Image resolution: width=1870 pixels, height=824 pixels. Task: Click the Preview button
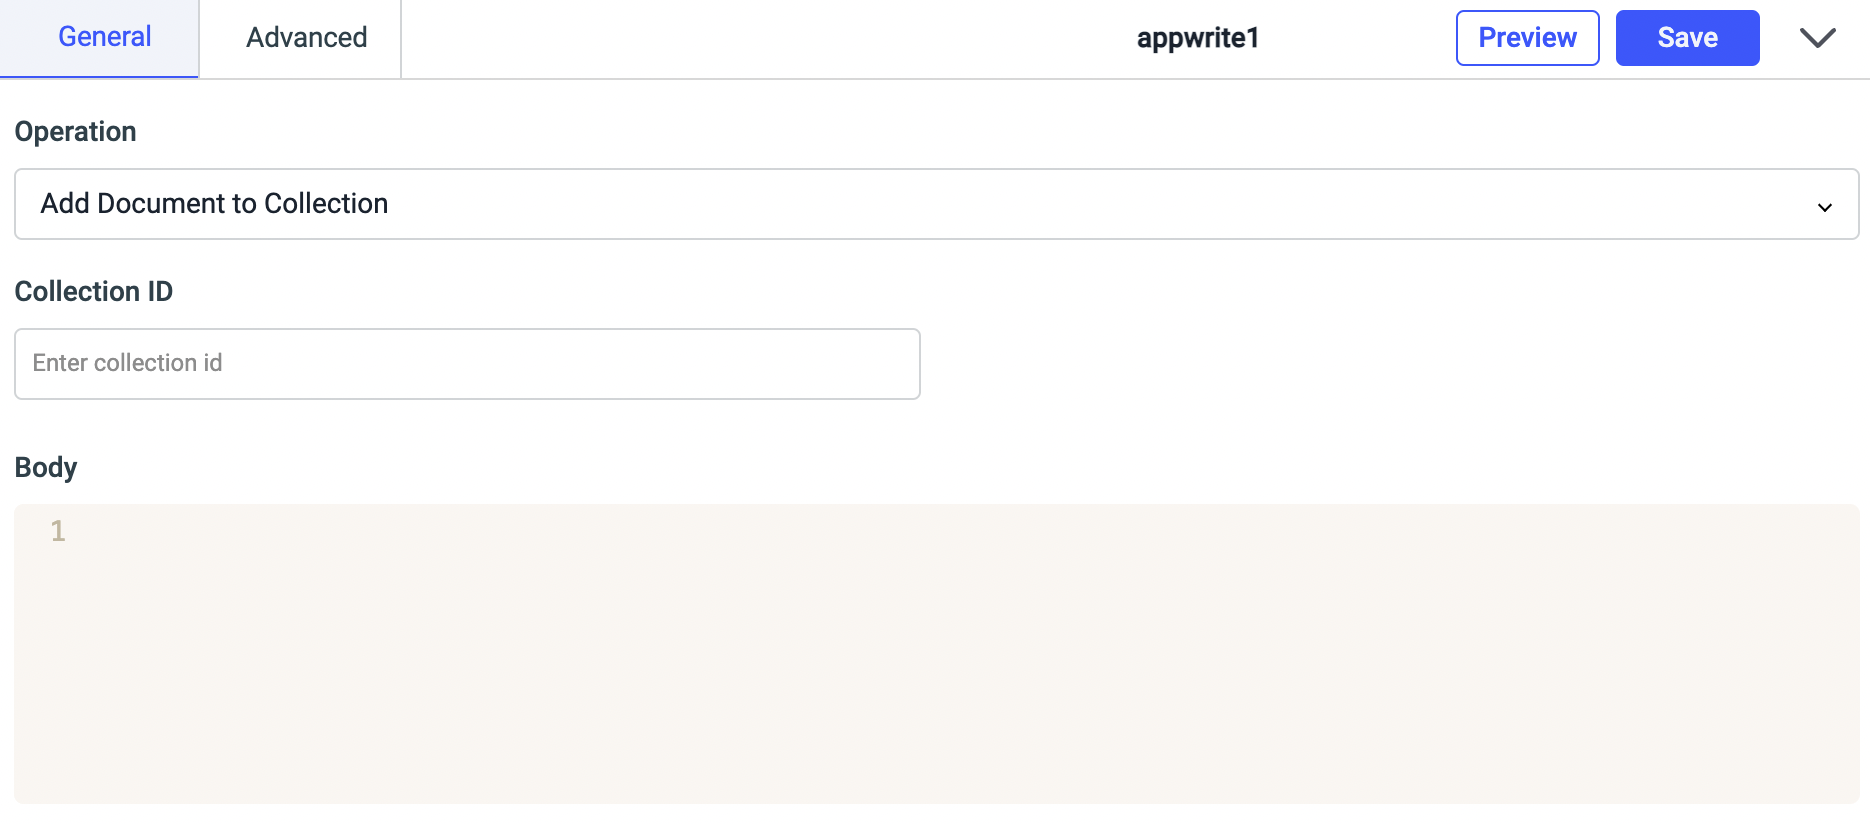(x=1527, y=38)
